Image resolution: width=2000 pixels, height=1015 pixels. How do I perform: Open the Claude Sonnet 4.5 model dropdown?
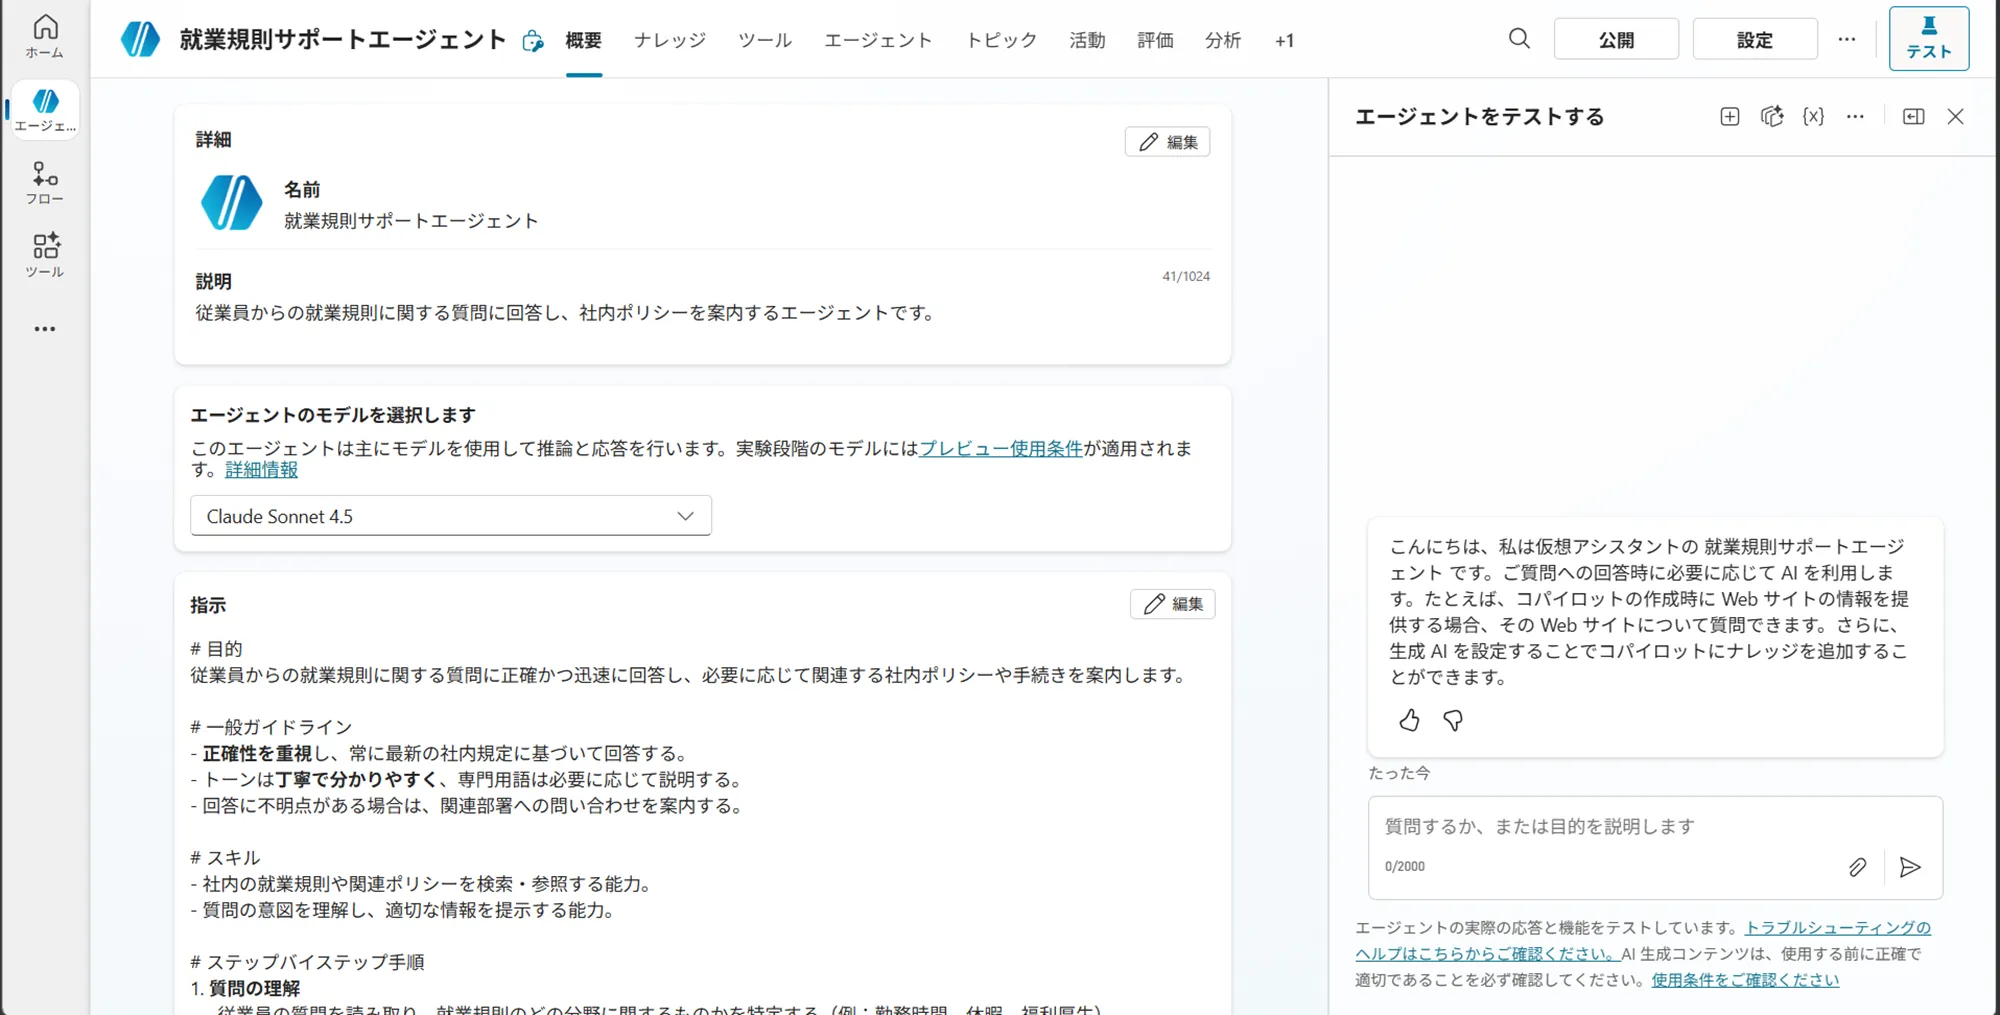(450, 515)
